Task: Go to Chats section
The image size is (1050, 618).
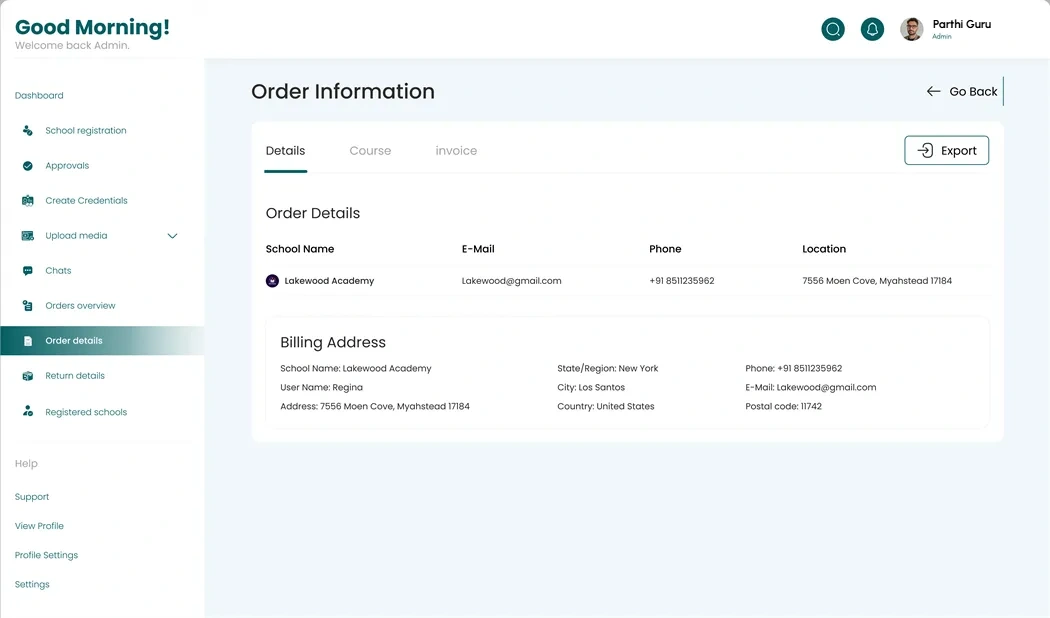Action: coord(58,271)
